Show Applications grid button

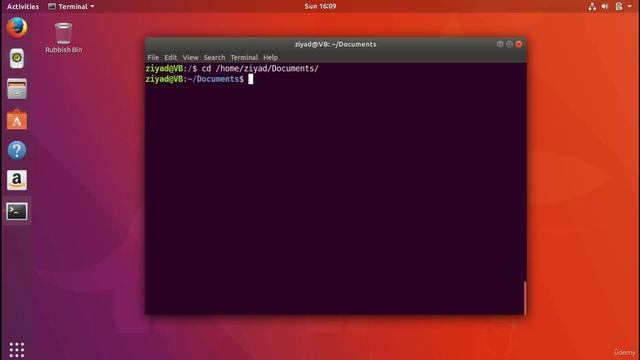click(17, 350)
